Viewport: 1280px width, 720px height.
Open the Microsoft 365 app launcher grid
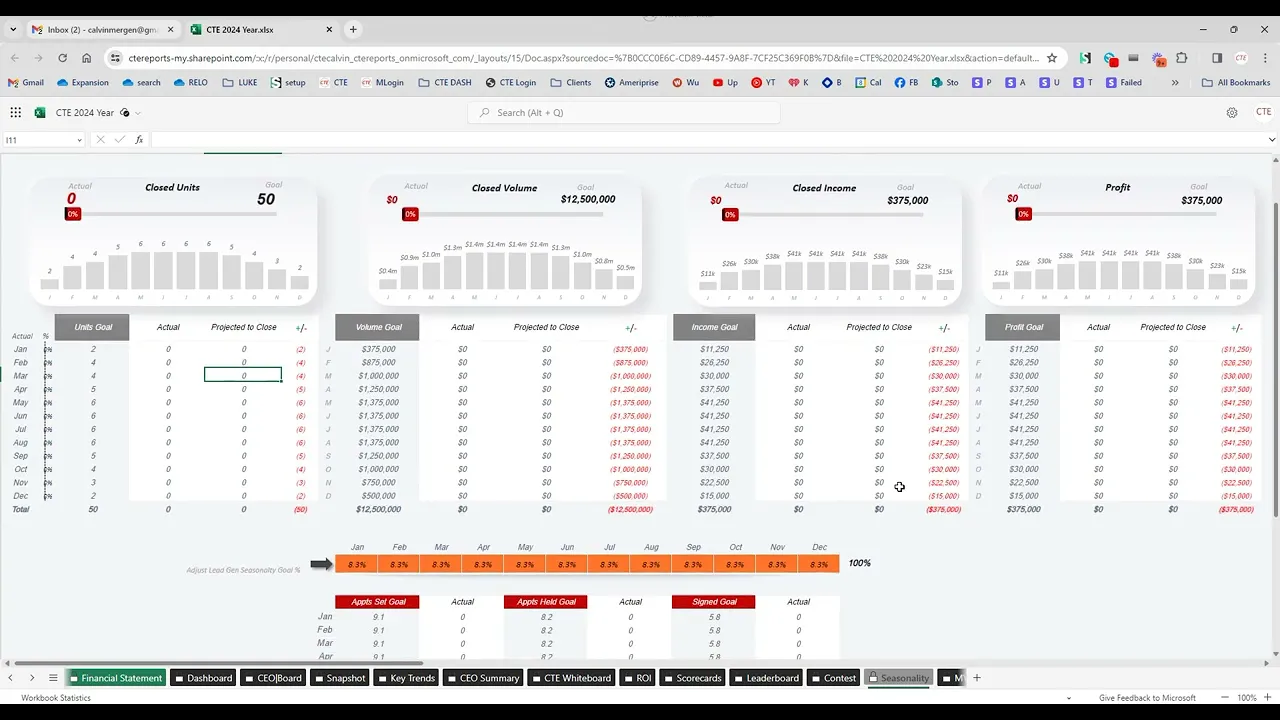click(x=15, y=113)
